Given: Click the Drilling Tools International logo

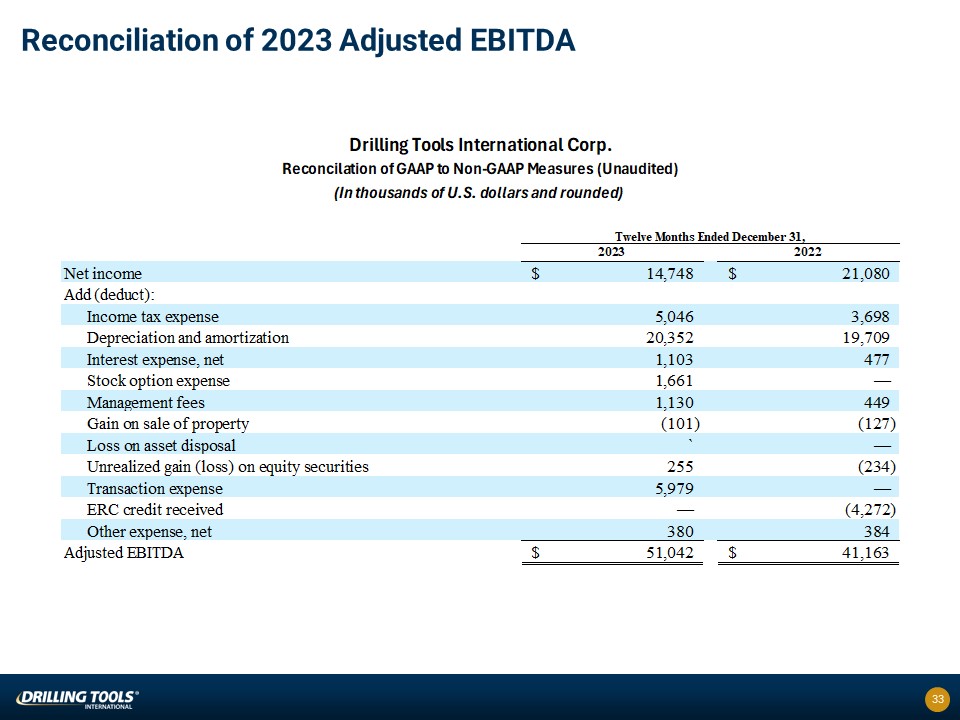Looking at the screenshot, I should pyautogui.click(x=78, y=699).
